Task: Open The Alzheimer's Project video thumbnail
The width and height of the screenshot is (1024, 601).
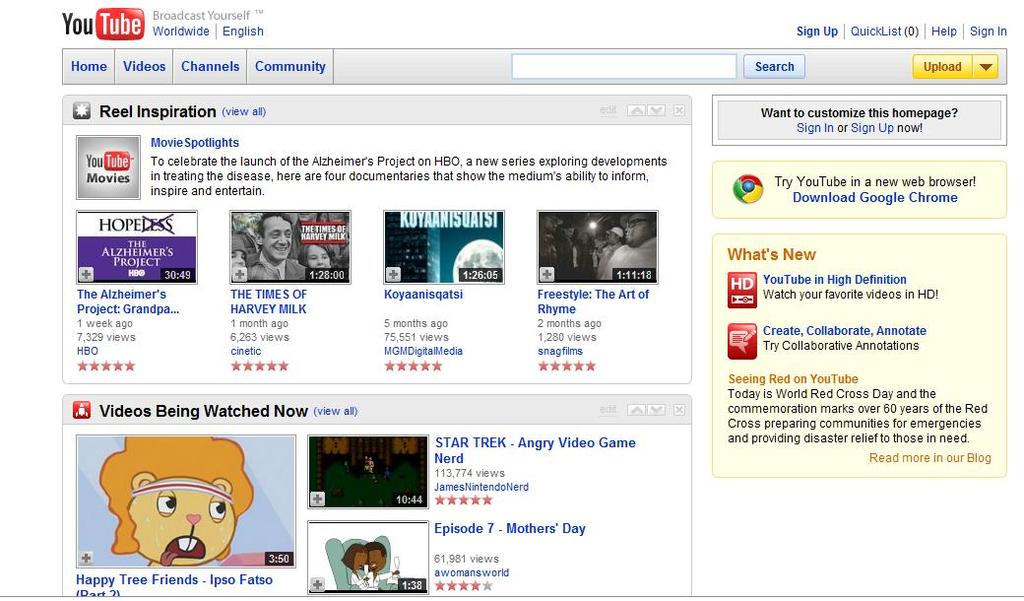Action: click(136, 247)
